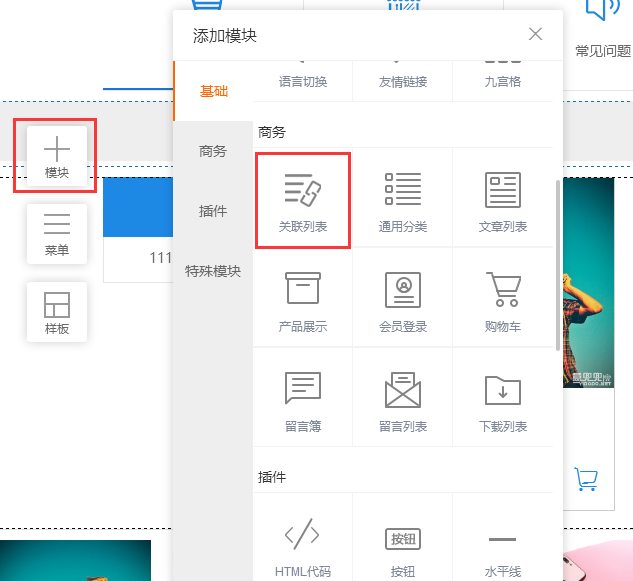The width and height of the screenshot is (633, 581).
Task: Add the 会员登录 module
Action: (x=403, y=298)
